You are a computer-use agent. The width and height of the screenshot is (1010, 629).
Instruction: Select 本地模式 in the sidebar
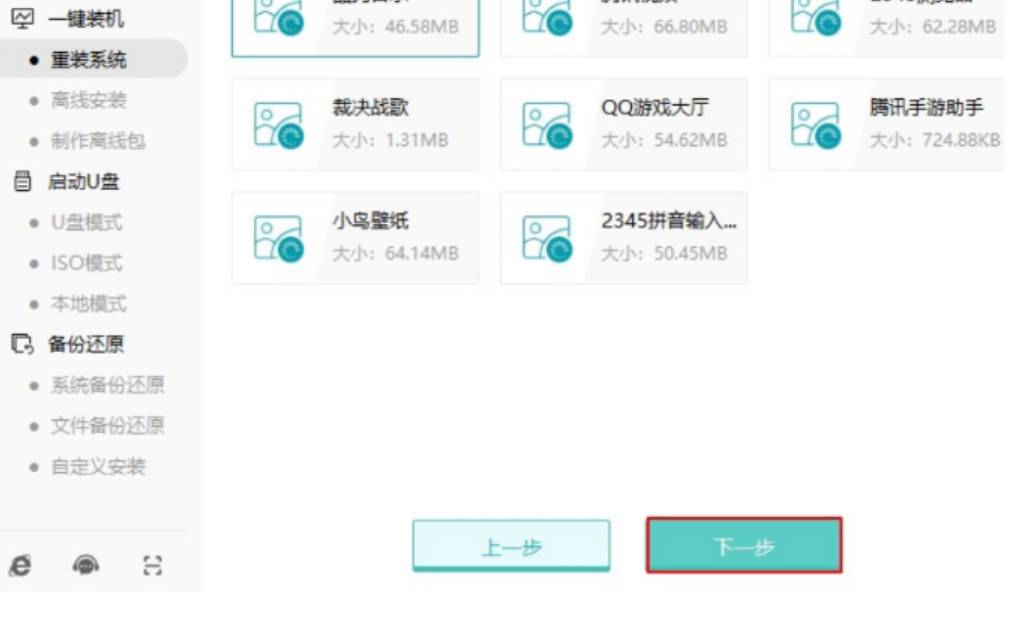point(88,304)
